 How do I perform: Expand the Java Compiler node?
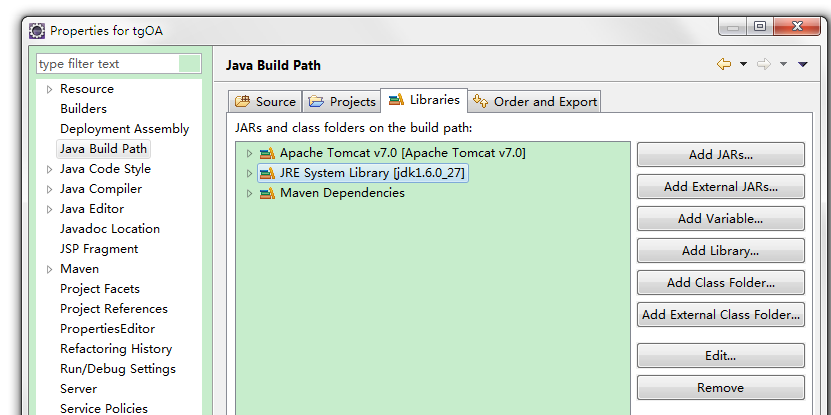click(x=50, y=190)
